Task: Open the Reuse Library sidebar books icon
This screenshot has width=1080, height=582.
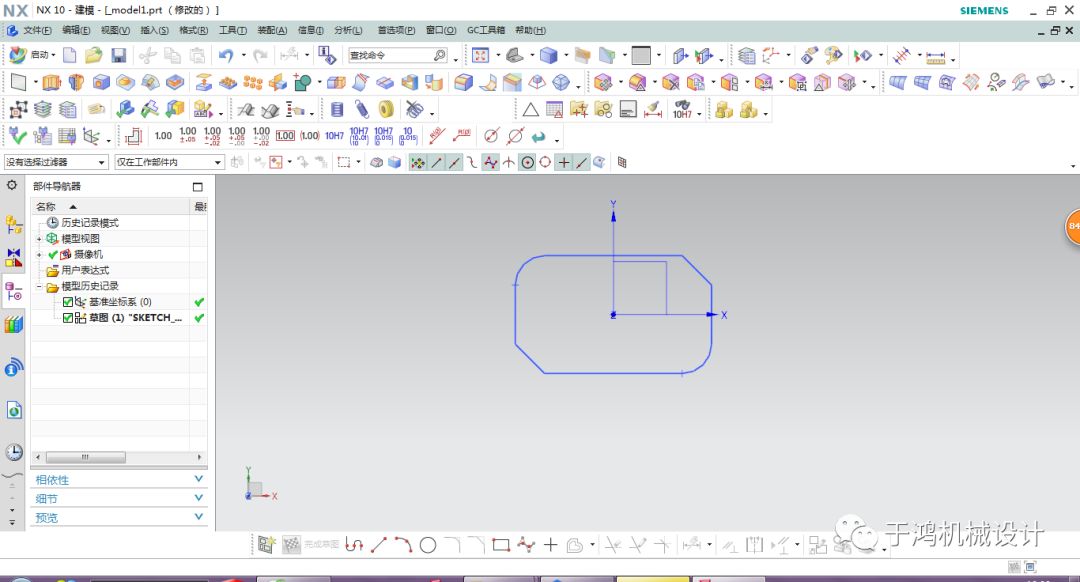Action: [14, 324]
